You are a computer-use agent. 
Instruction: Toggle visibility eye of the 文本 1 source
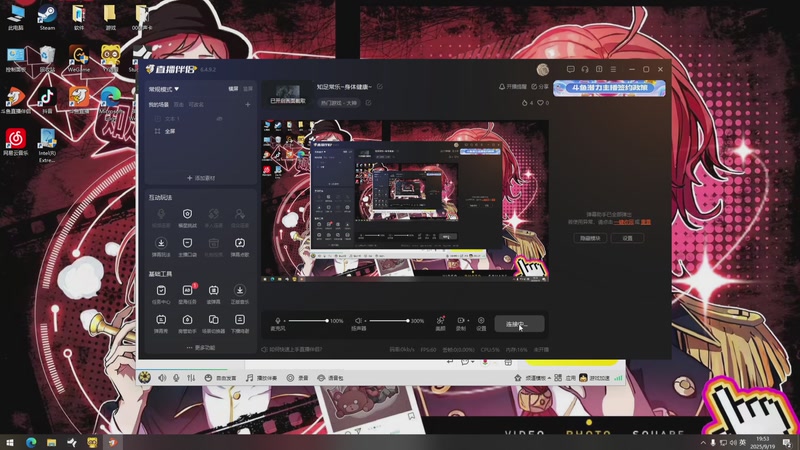(x=219, y=118)
